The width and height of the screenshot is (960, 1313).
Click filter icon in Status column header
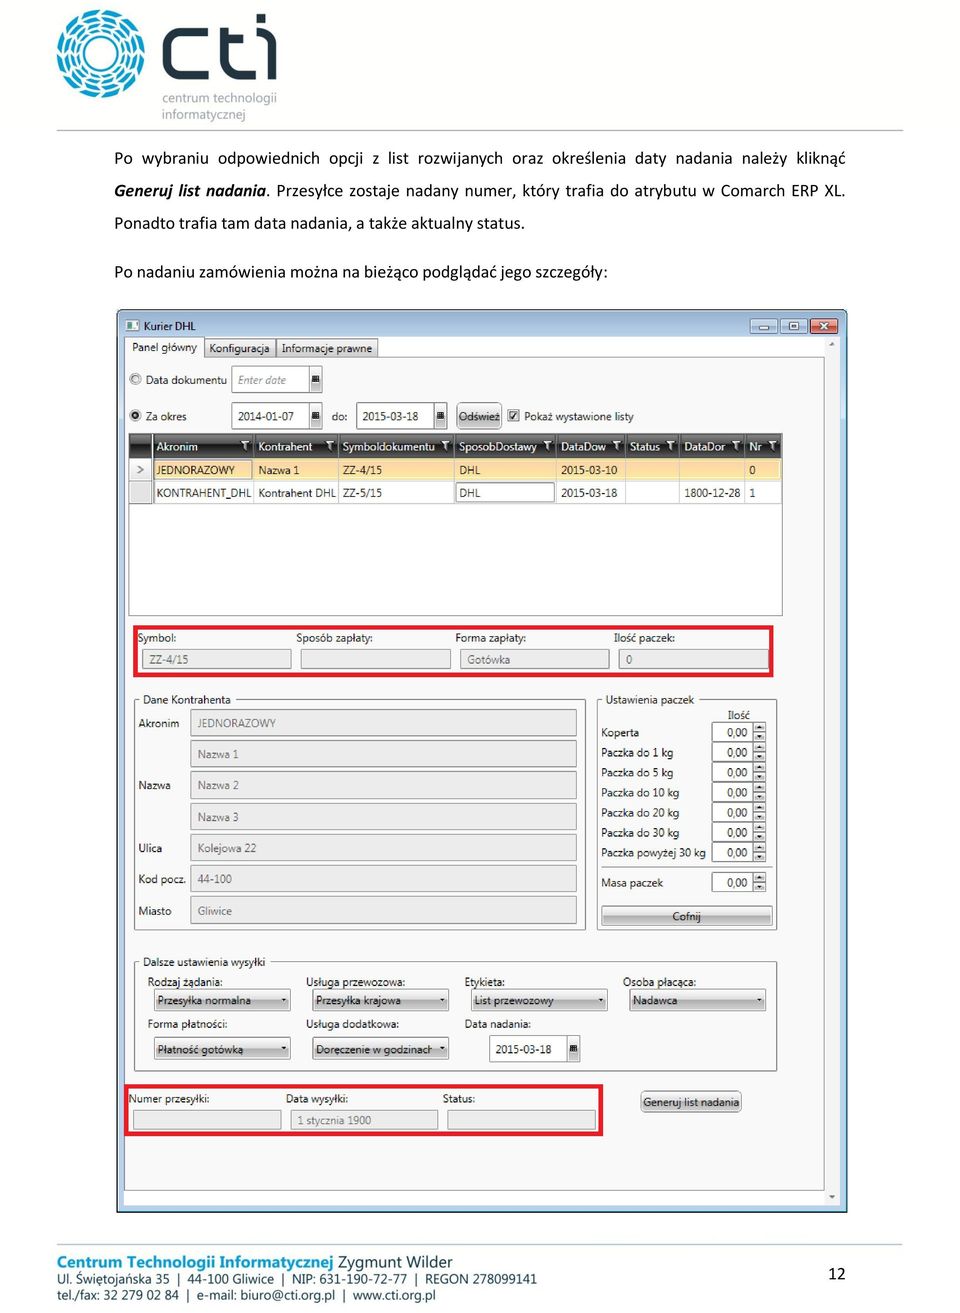pyautogui.click(x=670, y=446)
